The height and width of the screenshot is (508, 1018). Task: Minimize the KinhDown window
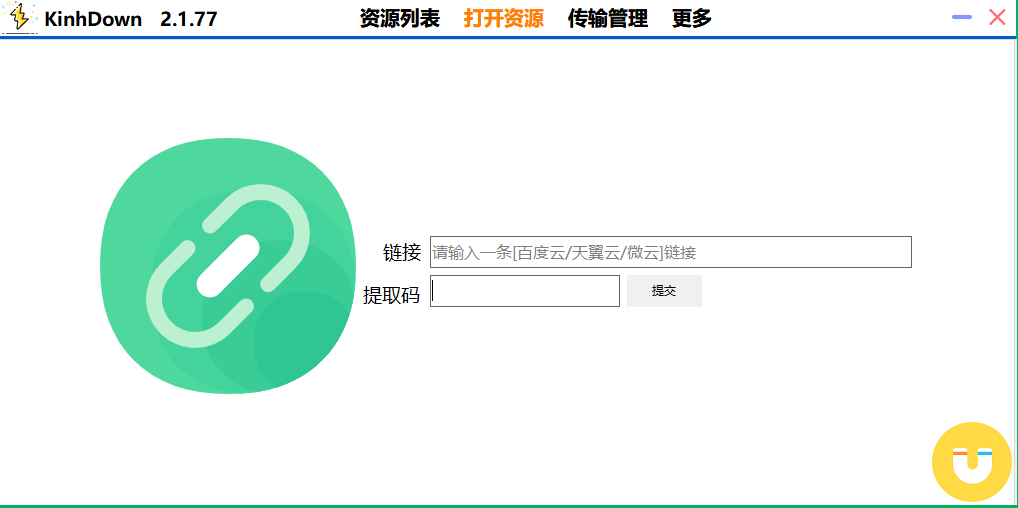click(x=962, y=18)
